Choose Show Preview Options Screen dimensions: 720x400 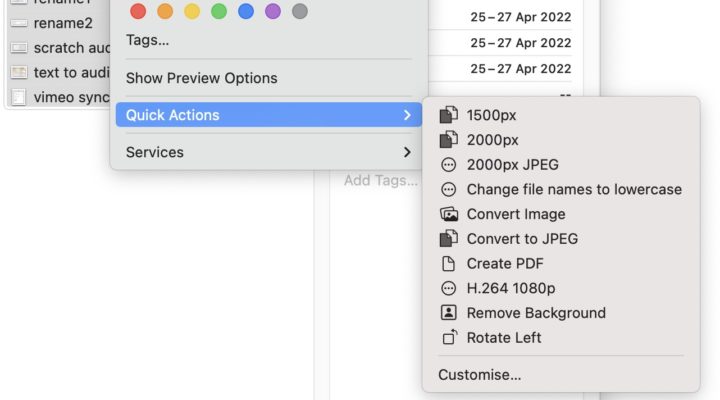point(202,78)
